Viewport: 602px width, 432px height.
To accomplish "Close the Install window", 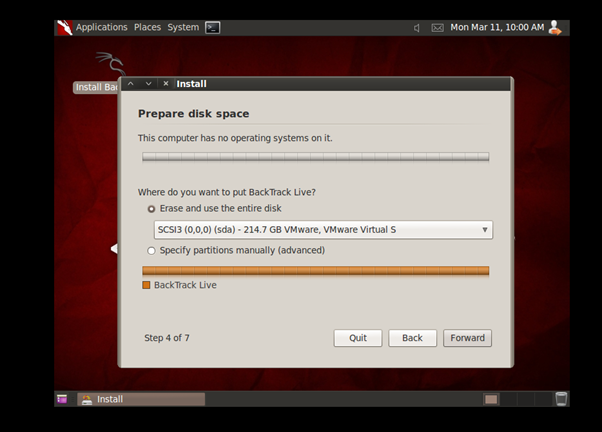I will point(166,84).
